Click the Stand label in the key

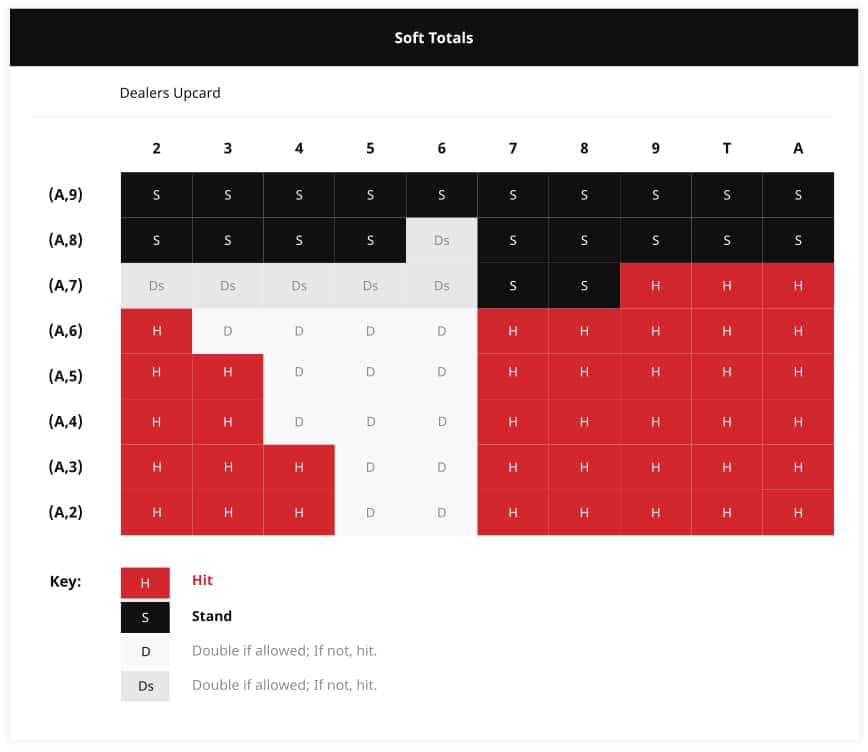pos(211,616)
